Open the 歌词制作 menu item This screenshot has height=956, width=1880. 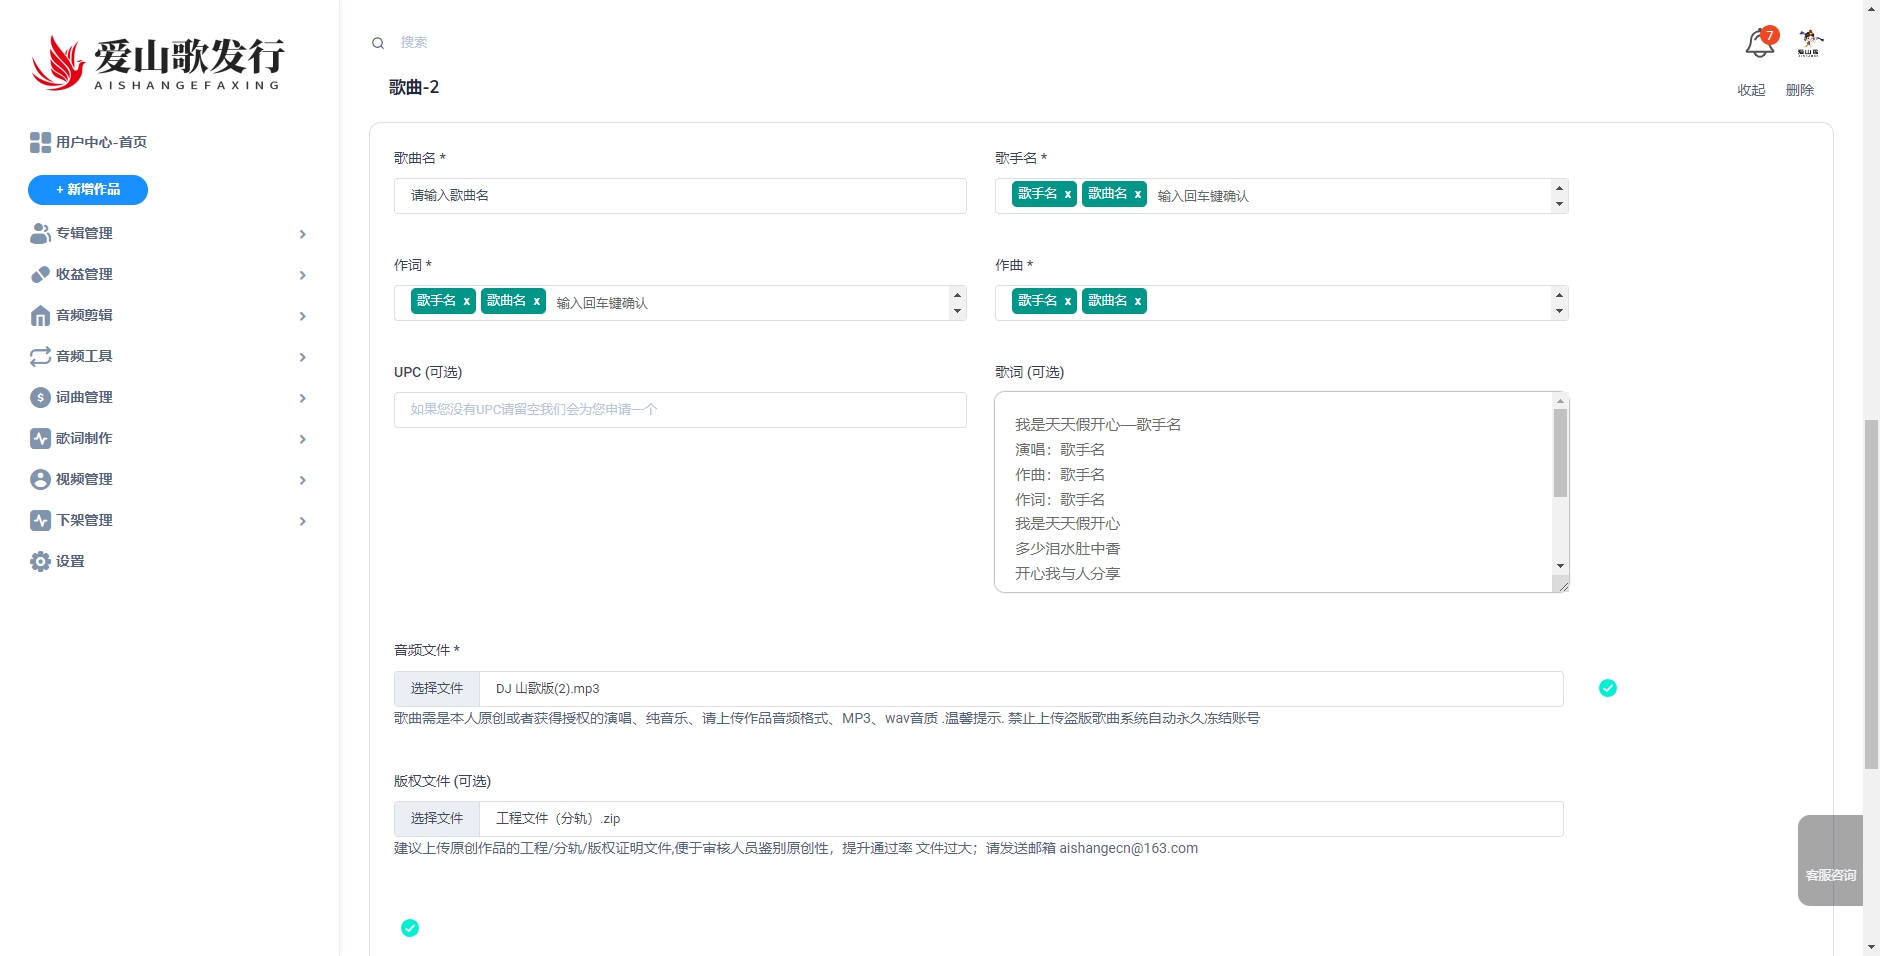point(84,439)
